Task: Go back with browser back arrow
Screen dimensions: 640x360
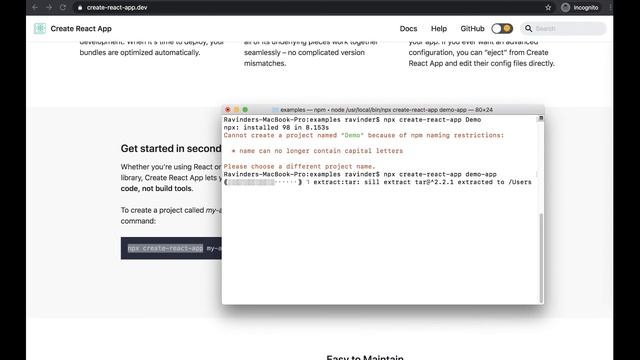Action: pyautogui.click(x=35, y=7)
